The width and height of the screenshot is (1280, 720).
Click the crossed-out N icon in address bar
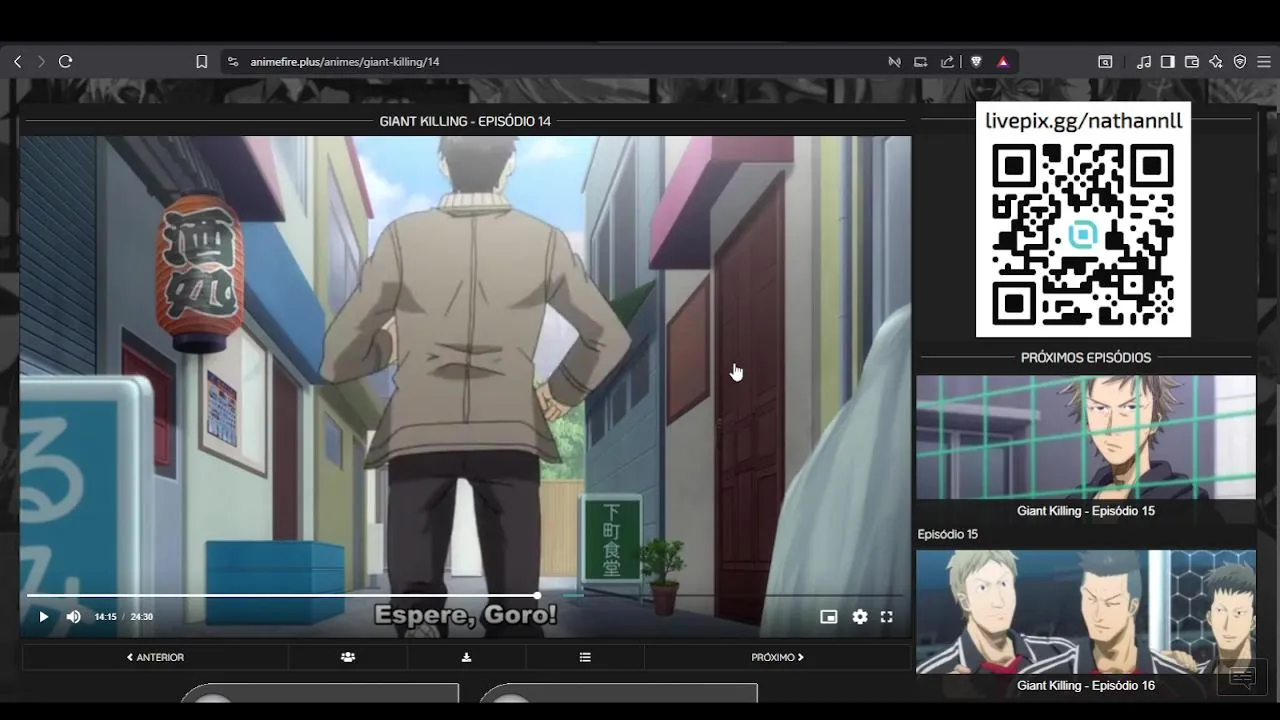(894, 62)
